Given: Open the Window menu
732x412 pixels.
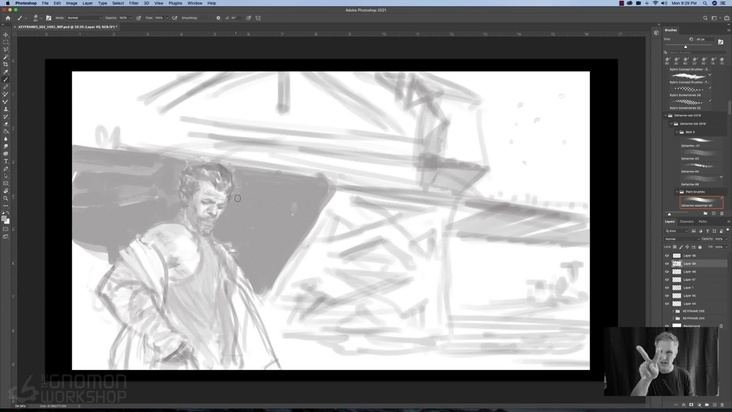Looking at the screenshot, I should tap(195, 3).
